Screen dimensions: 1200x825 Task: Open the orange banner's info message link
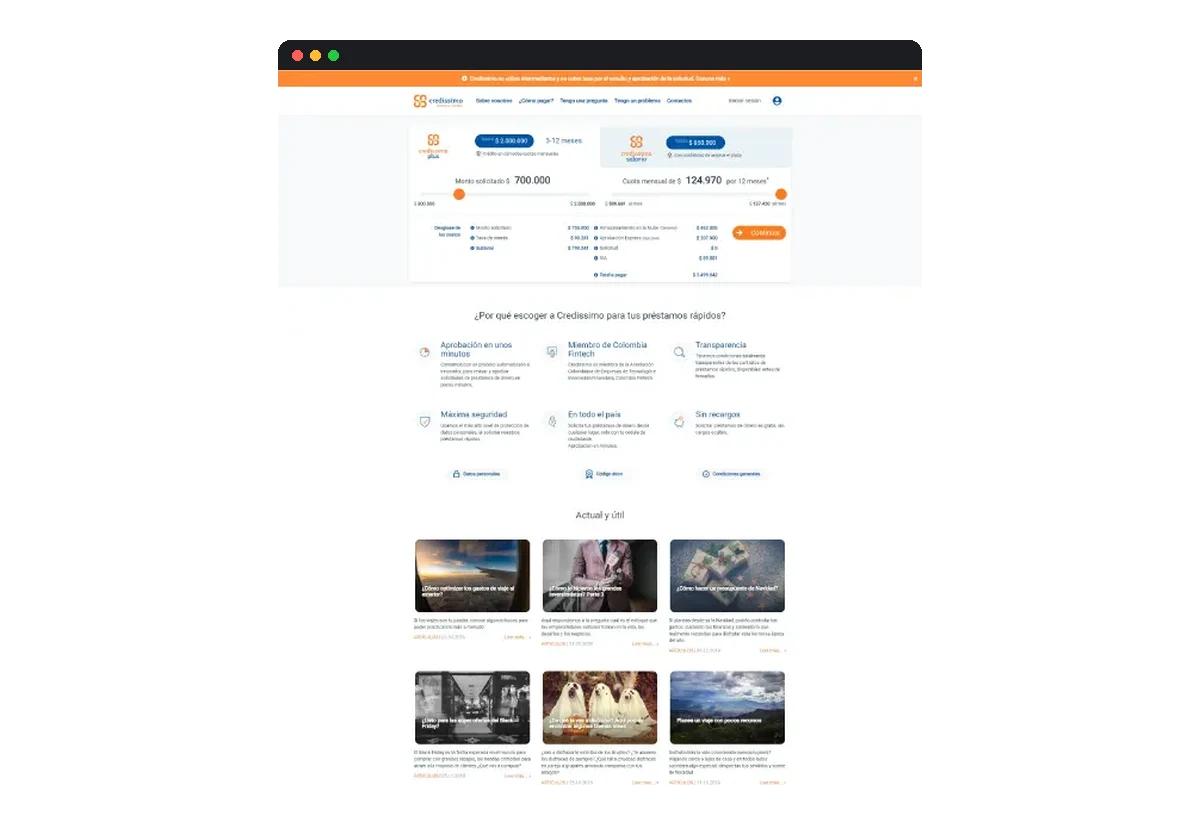click(598, 78)
